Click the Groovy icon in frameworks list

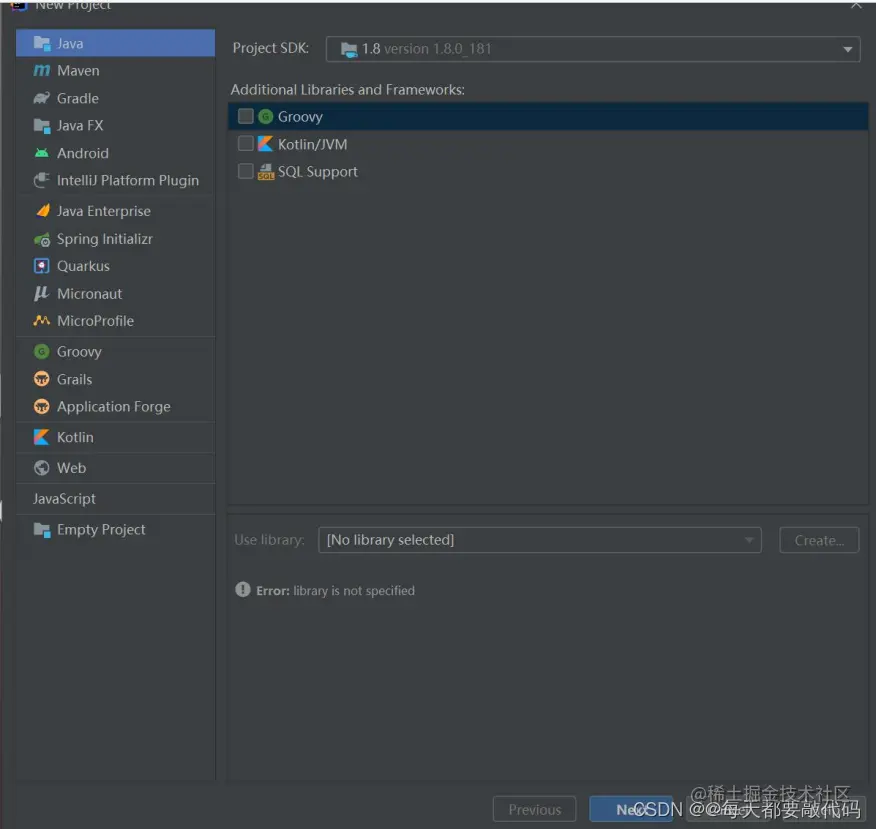[266, 116]
